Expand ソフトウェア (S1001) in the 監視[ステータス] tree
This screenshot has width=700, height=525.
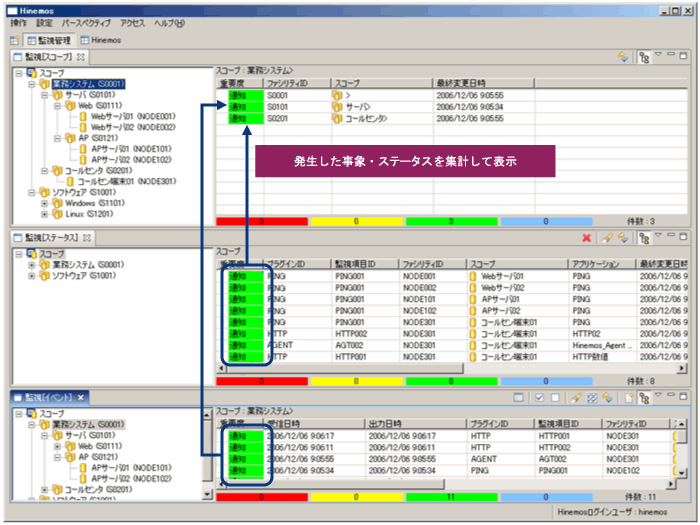pos(31,276)
